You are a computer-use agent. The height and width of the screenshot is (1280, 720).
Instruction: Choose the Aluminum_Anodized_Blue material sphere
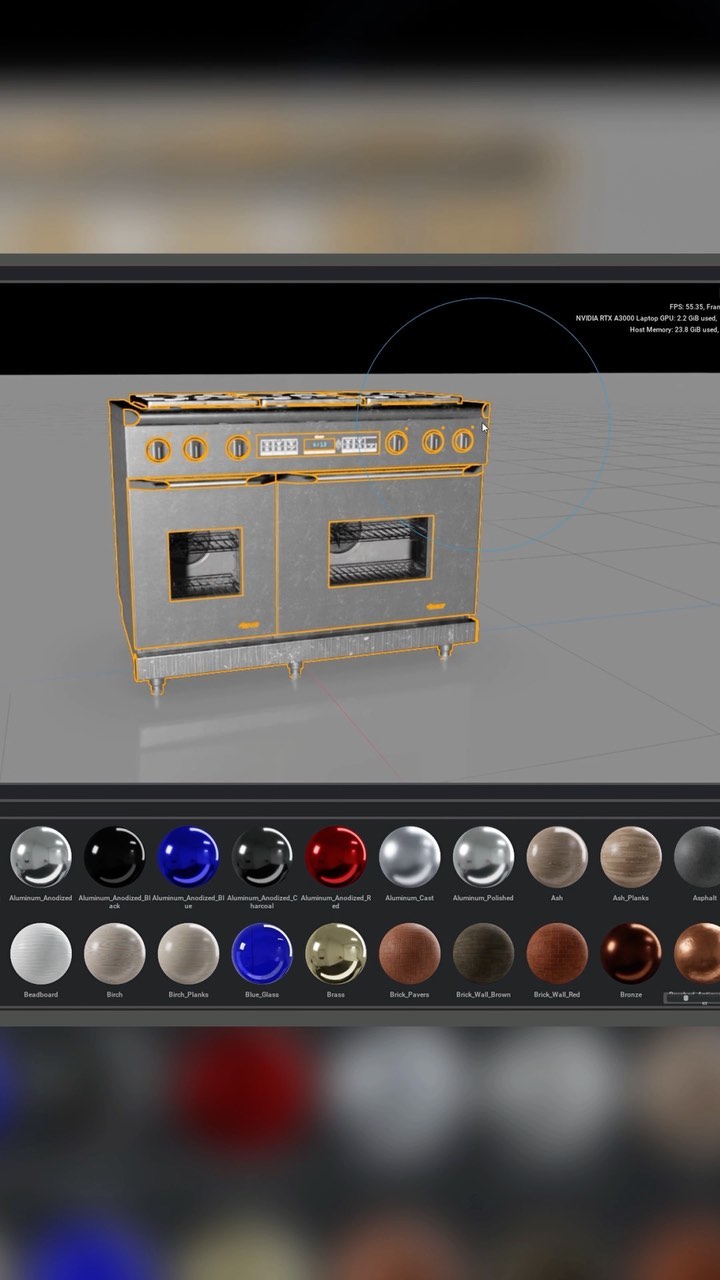(x=188, y=857)
